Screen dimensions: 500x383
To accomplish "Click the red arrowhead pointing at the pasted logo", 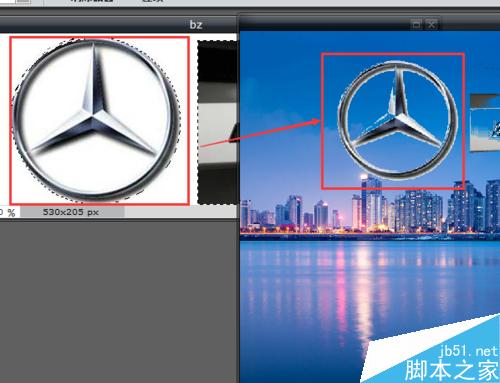I will coord(315,122).
